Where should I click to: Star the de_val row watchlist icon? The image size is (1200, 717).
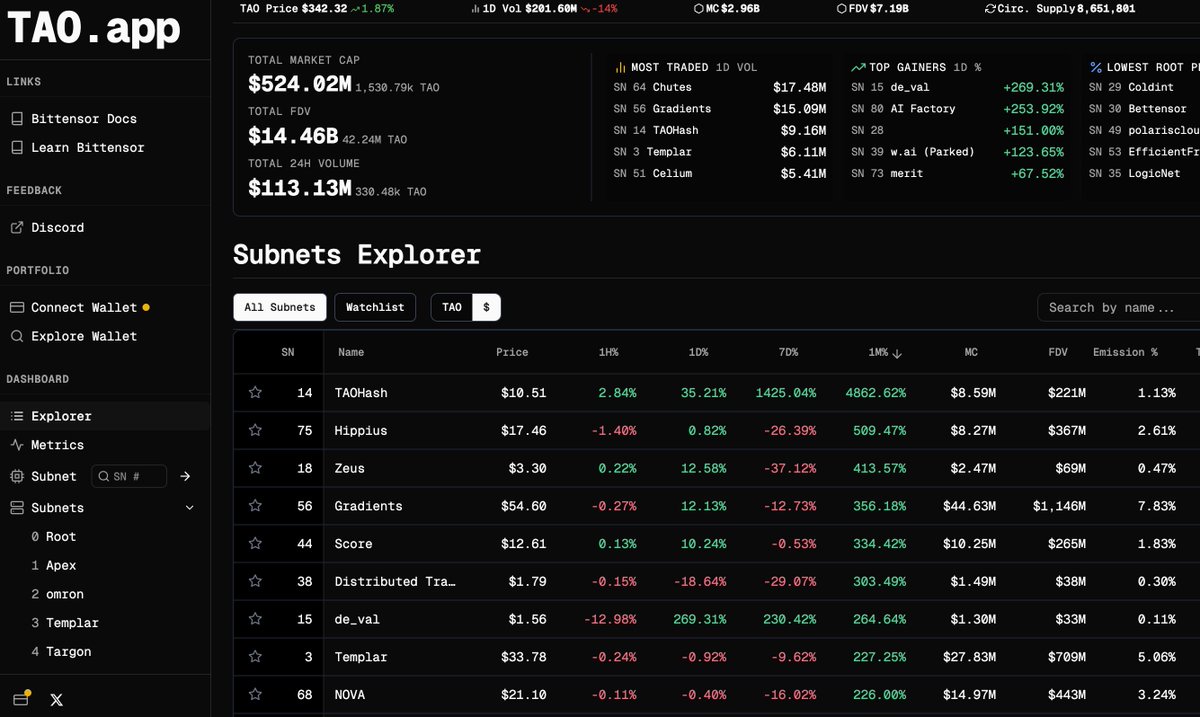(255, 619)
